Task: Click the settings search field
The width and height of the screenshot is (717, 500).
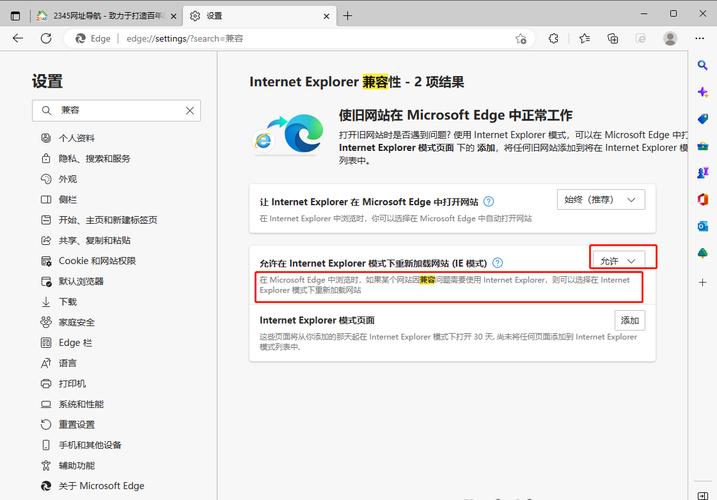Action: pos(116,111)
